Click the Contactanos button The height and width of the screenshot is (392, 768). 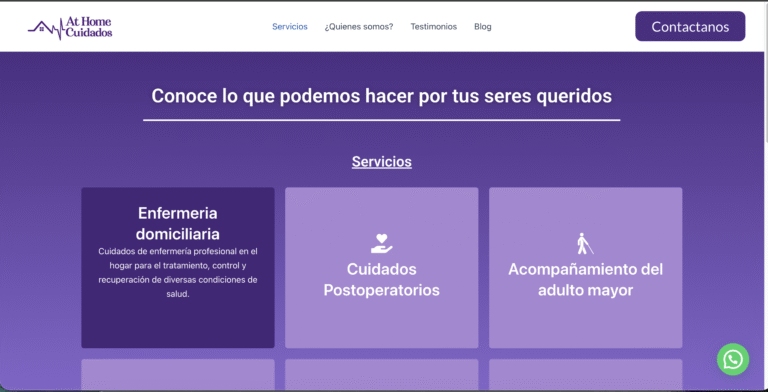tap(690, 26)
